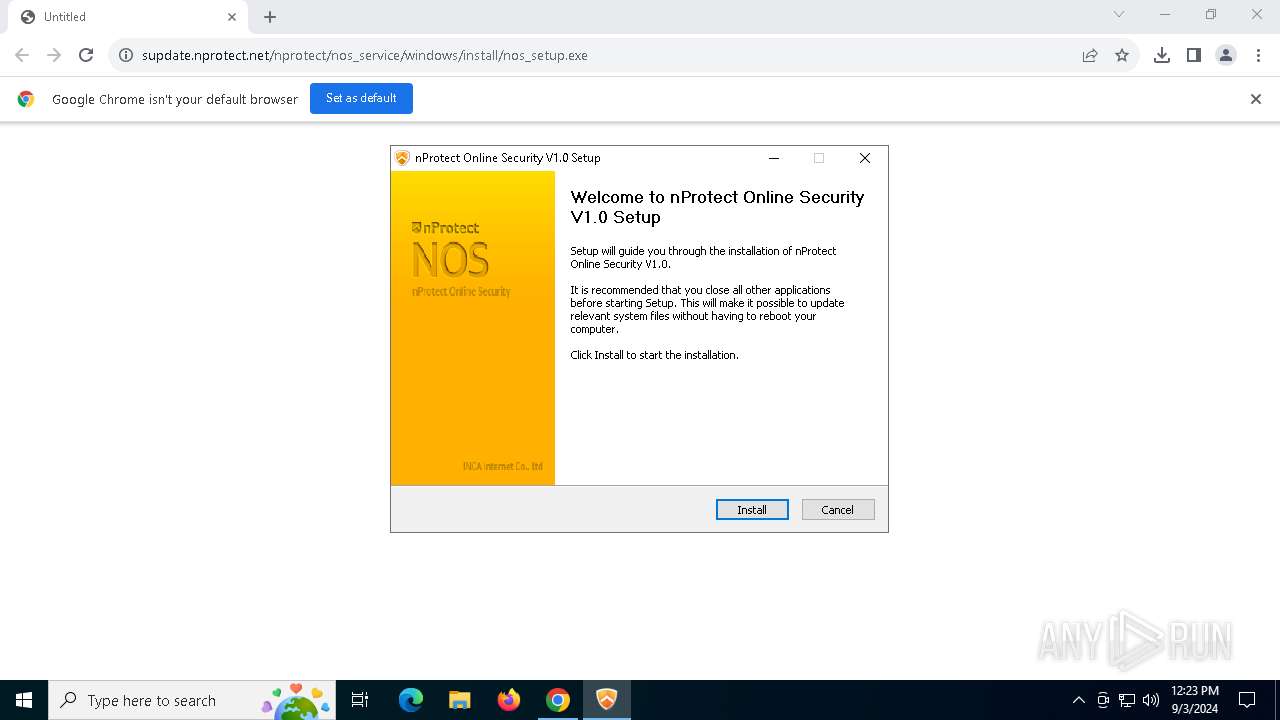1280x720 pixels.
Task: Open Chrome downloads icon
Action: point(1162,55)
